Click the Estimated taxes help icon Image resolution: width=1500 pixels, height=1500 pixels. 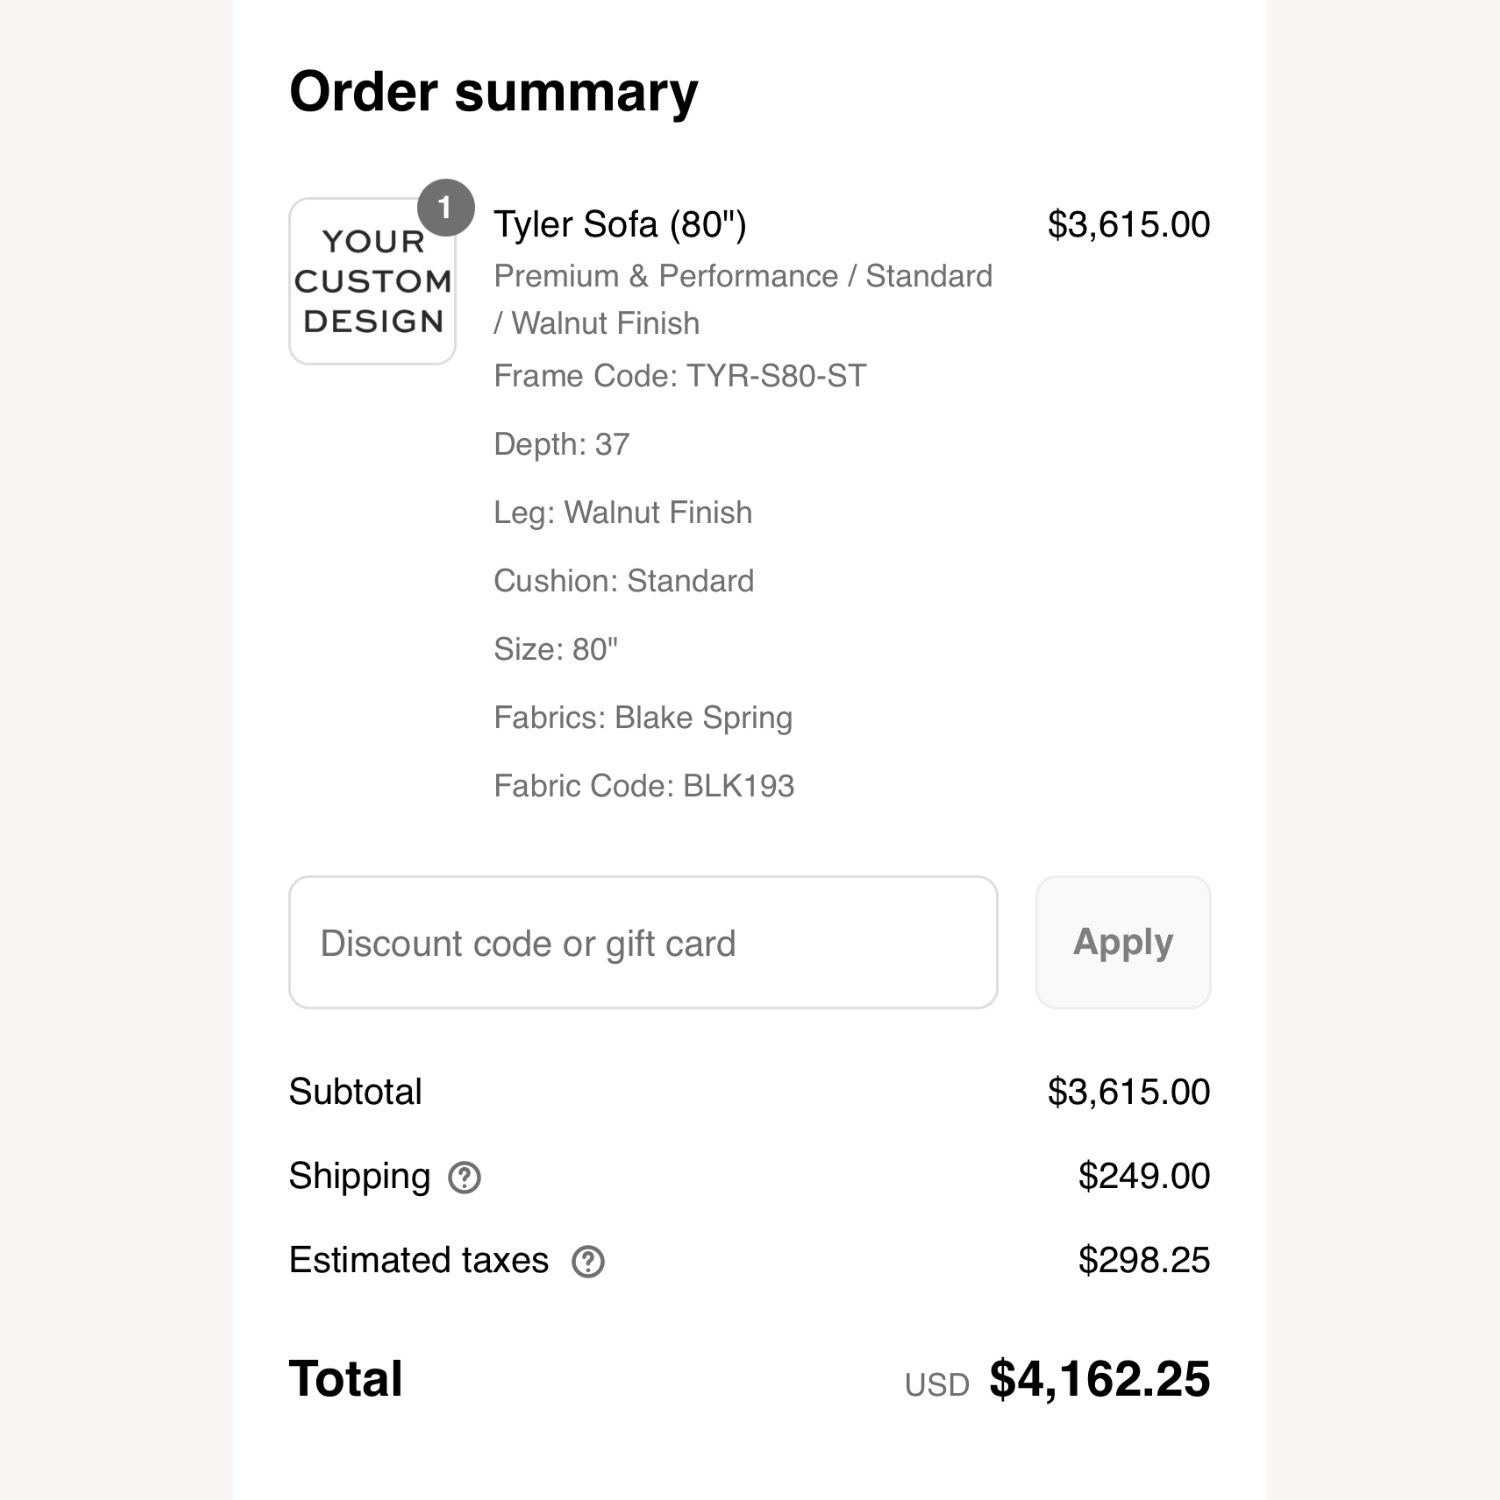coord(588,1261)
